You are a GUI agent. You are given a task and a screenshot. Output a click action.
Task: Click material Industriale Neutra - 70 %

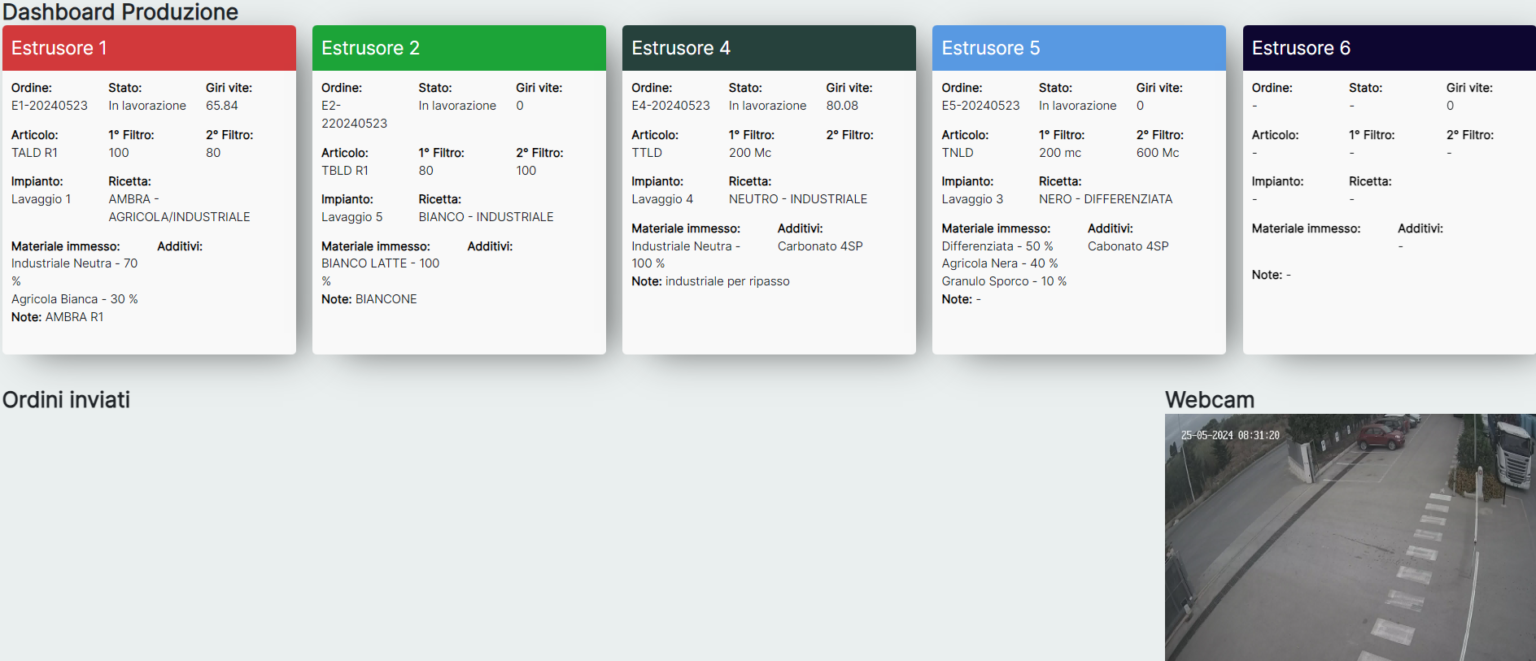(74, 272)
